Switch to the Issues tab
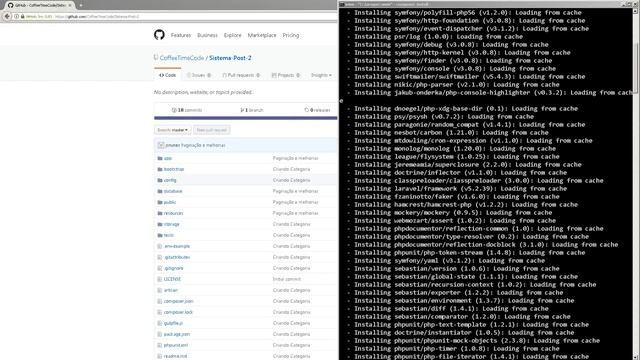The image size is (640, 360). (x=199, y=75)
